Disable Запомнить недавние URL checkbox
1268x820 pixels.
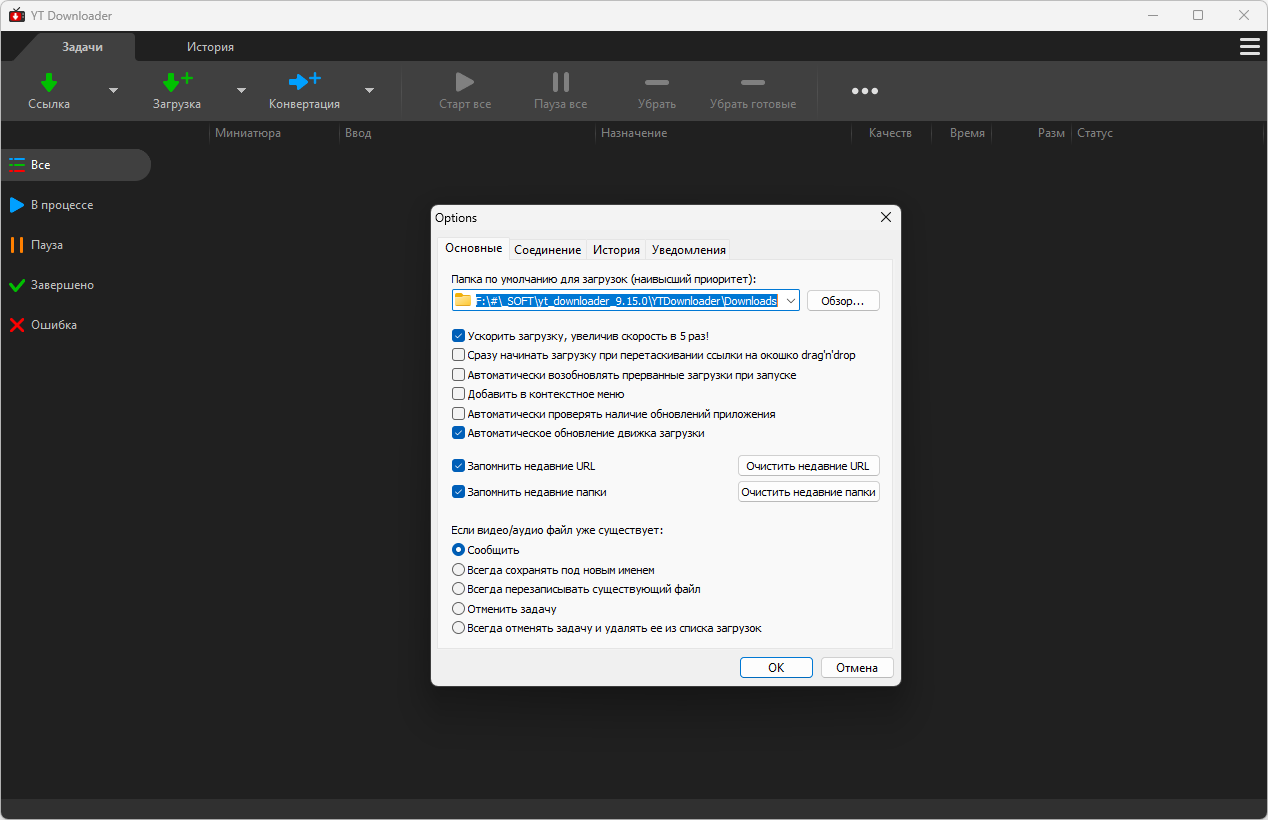pyautogui.click(x=459, y=466)
